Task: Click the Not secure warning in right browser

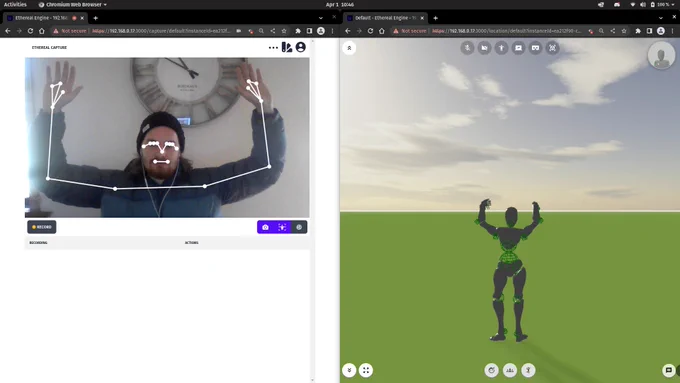Action: pos(409,31)
